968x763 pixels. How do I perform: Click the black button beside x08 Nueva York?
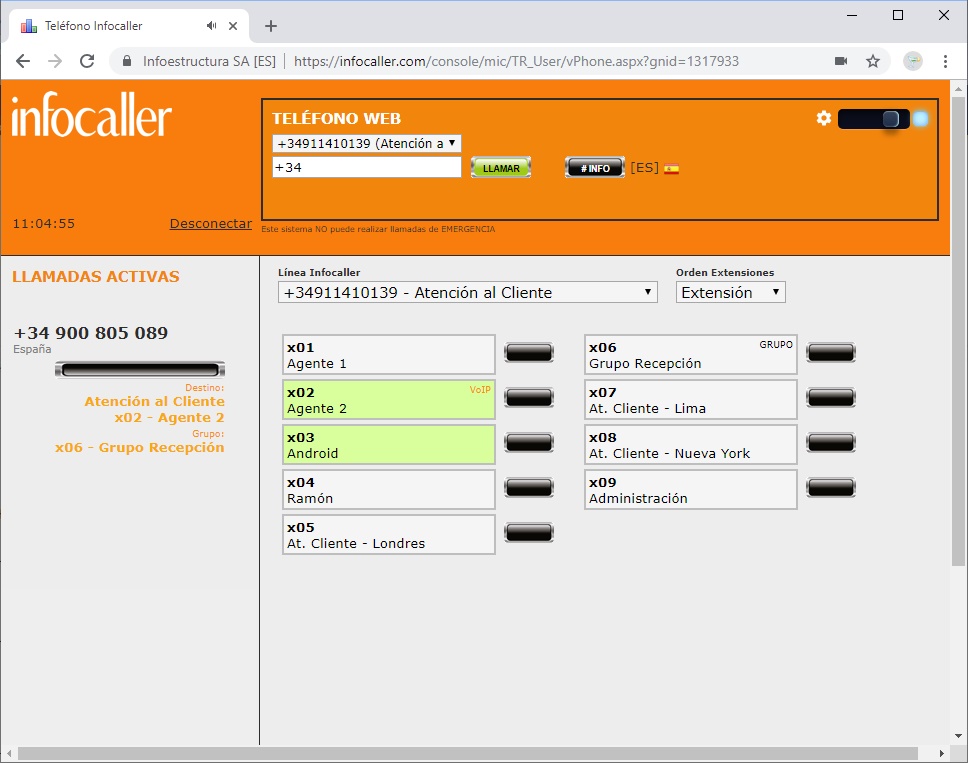pos(831,443)
